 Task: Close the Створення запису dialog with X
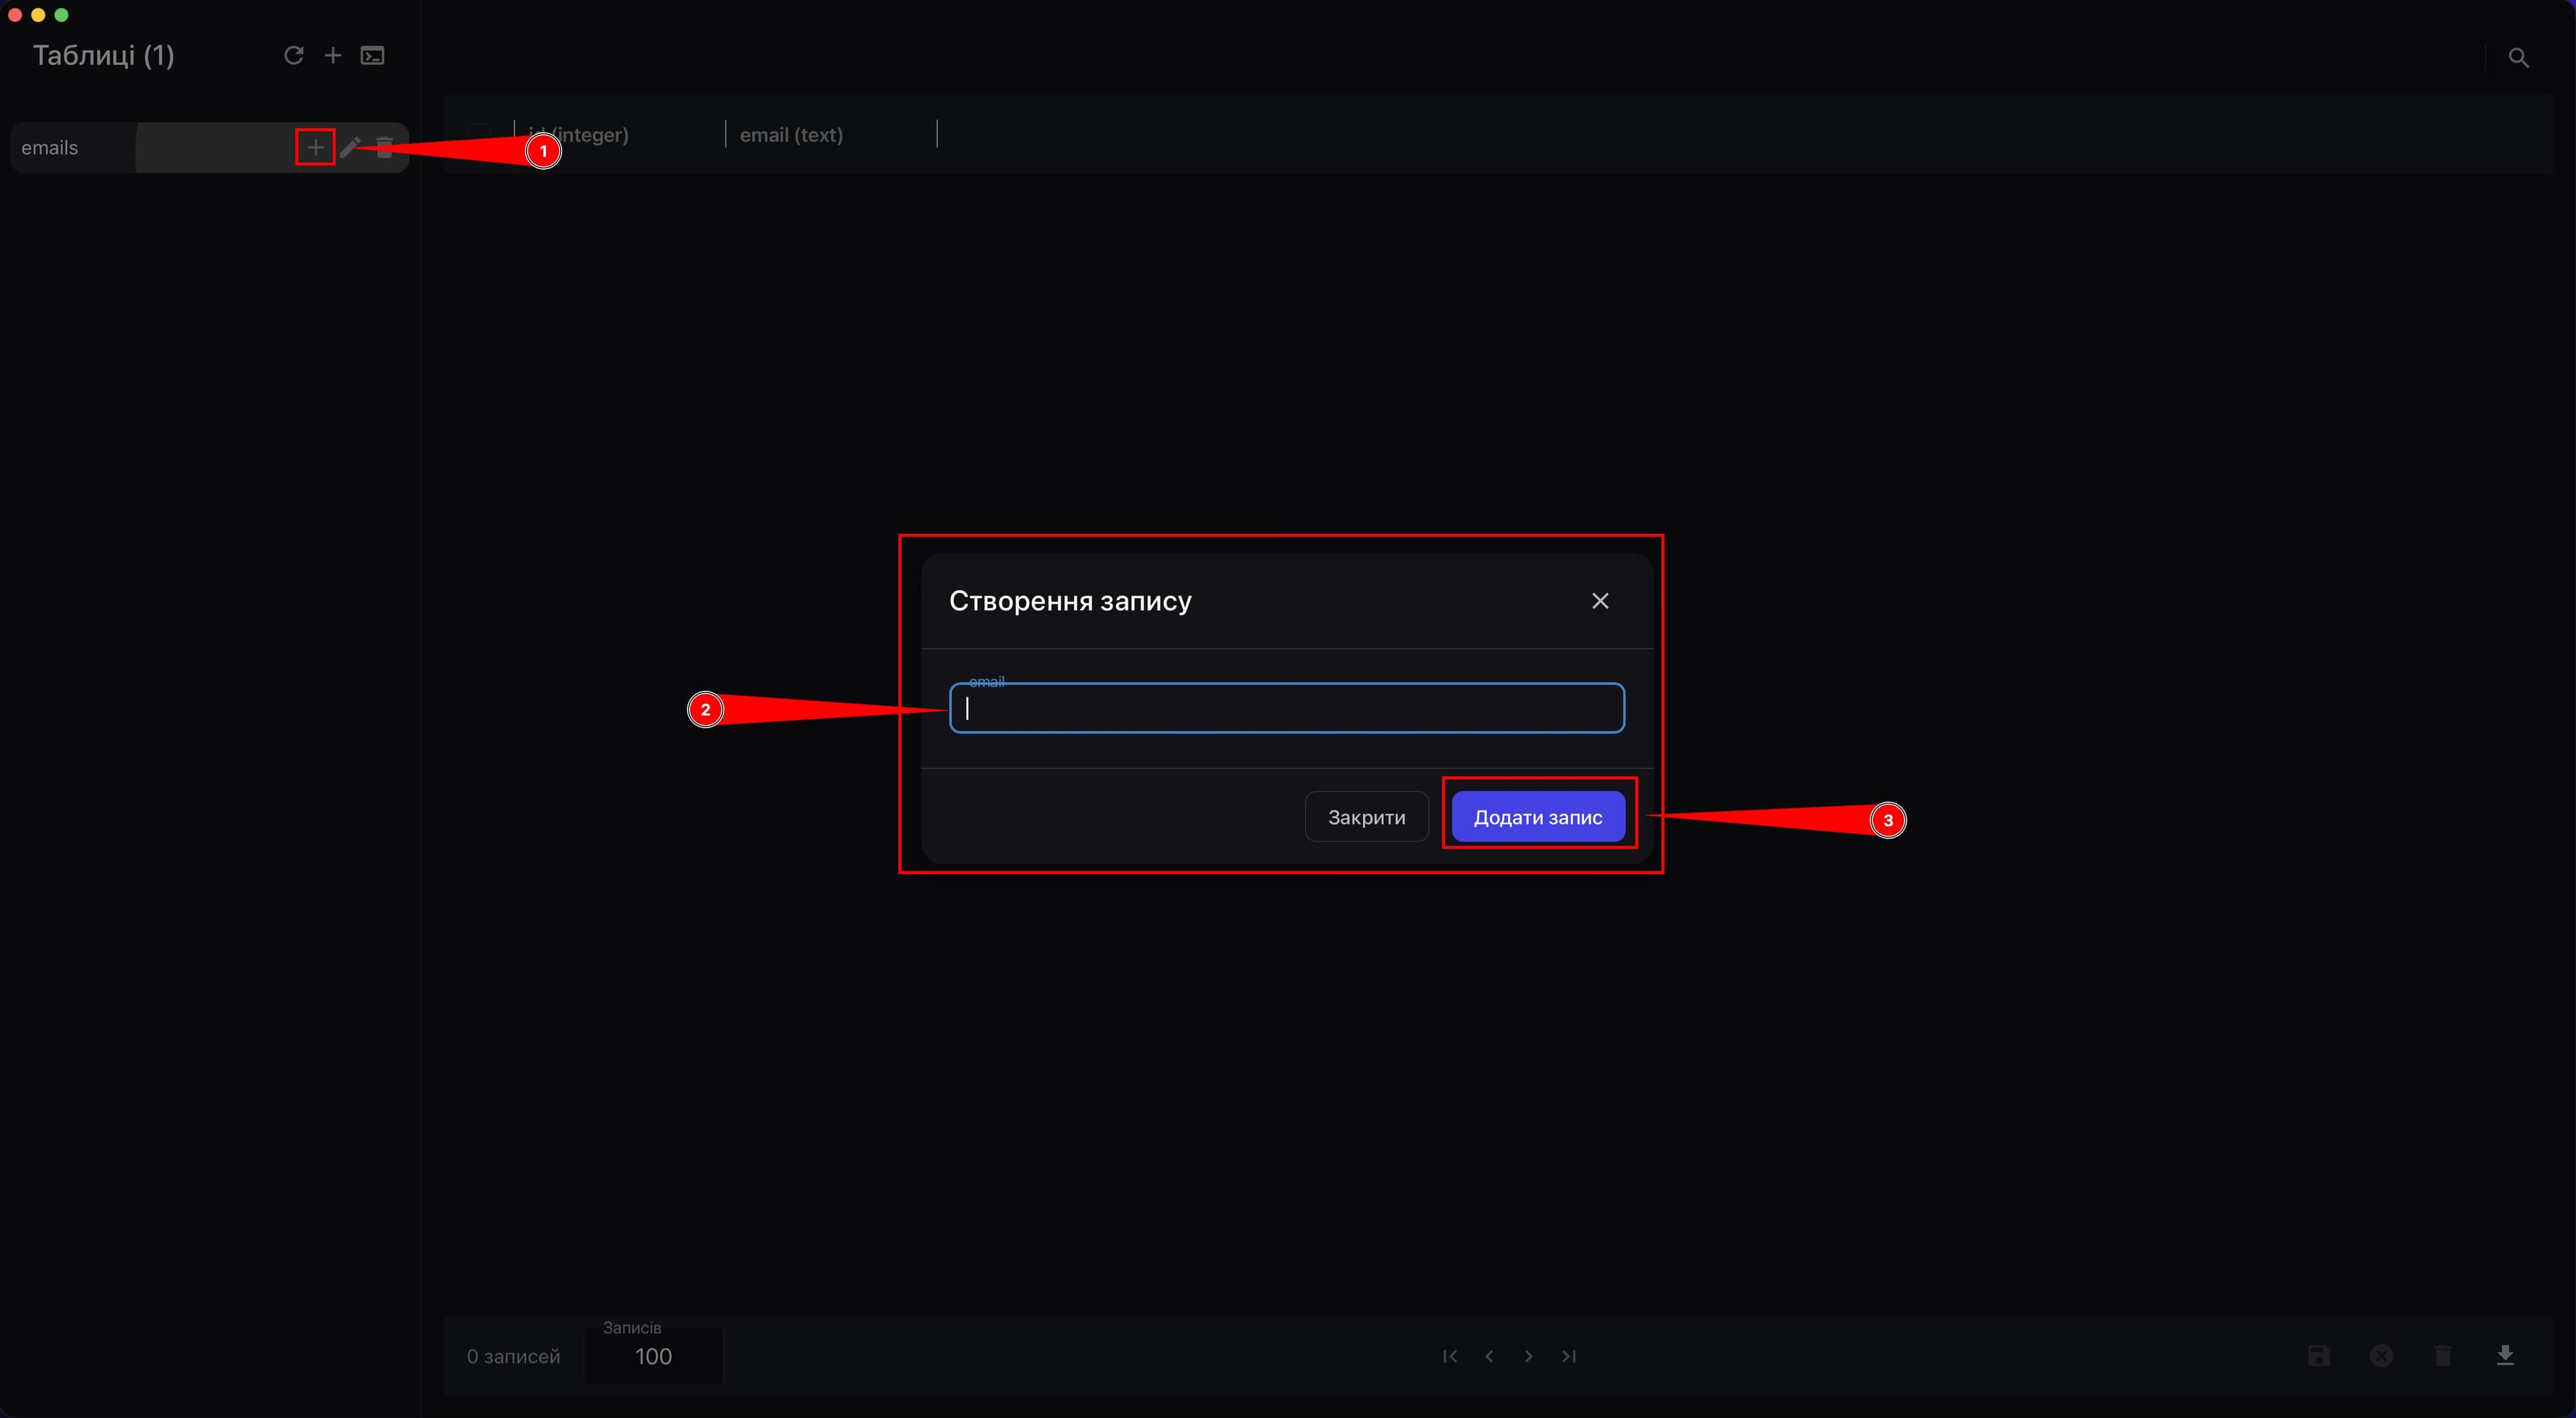click(x=1600, y=601)
